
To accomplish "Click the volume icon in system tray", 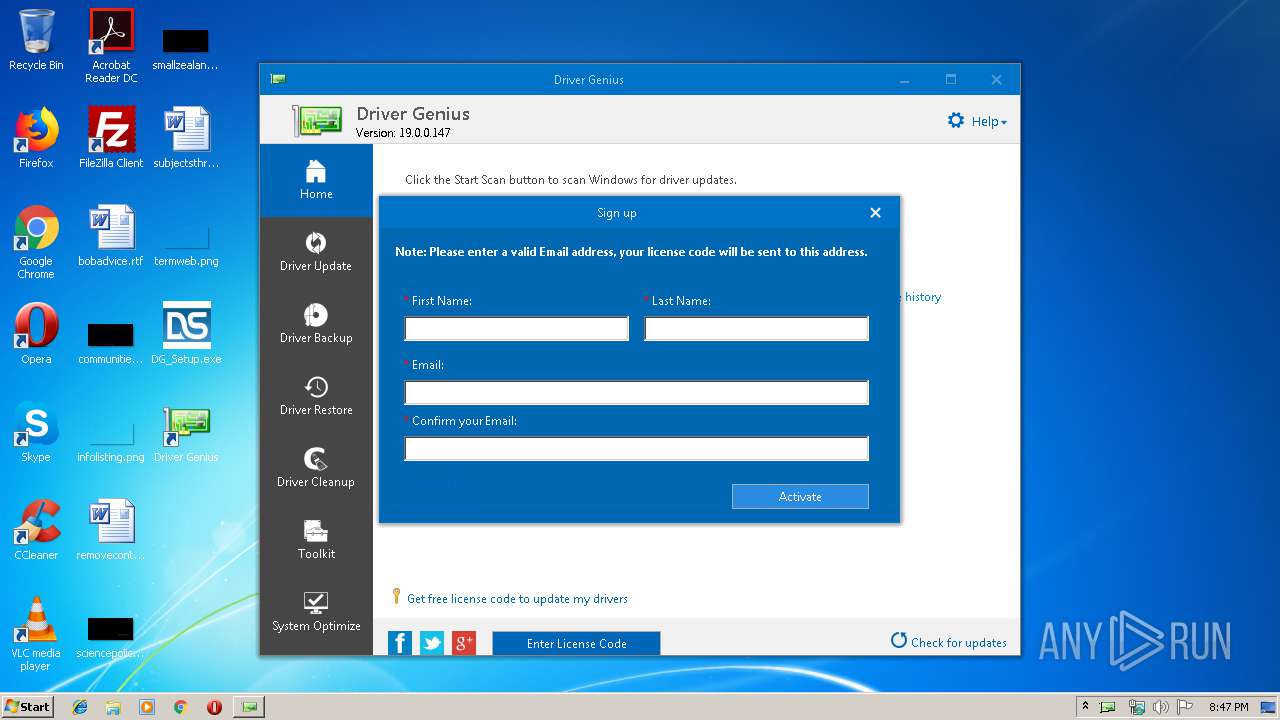I will (x=1161, y=707).
